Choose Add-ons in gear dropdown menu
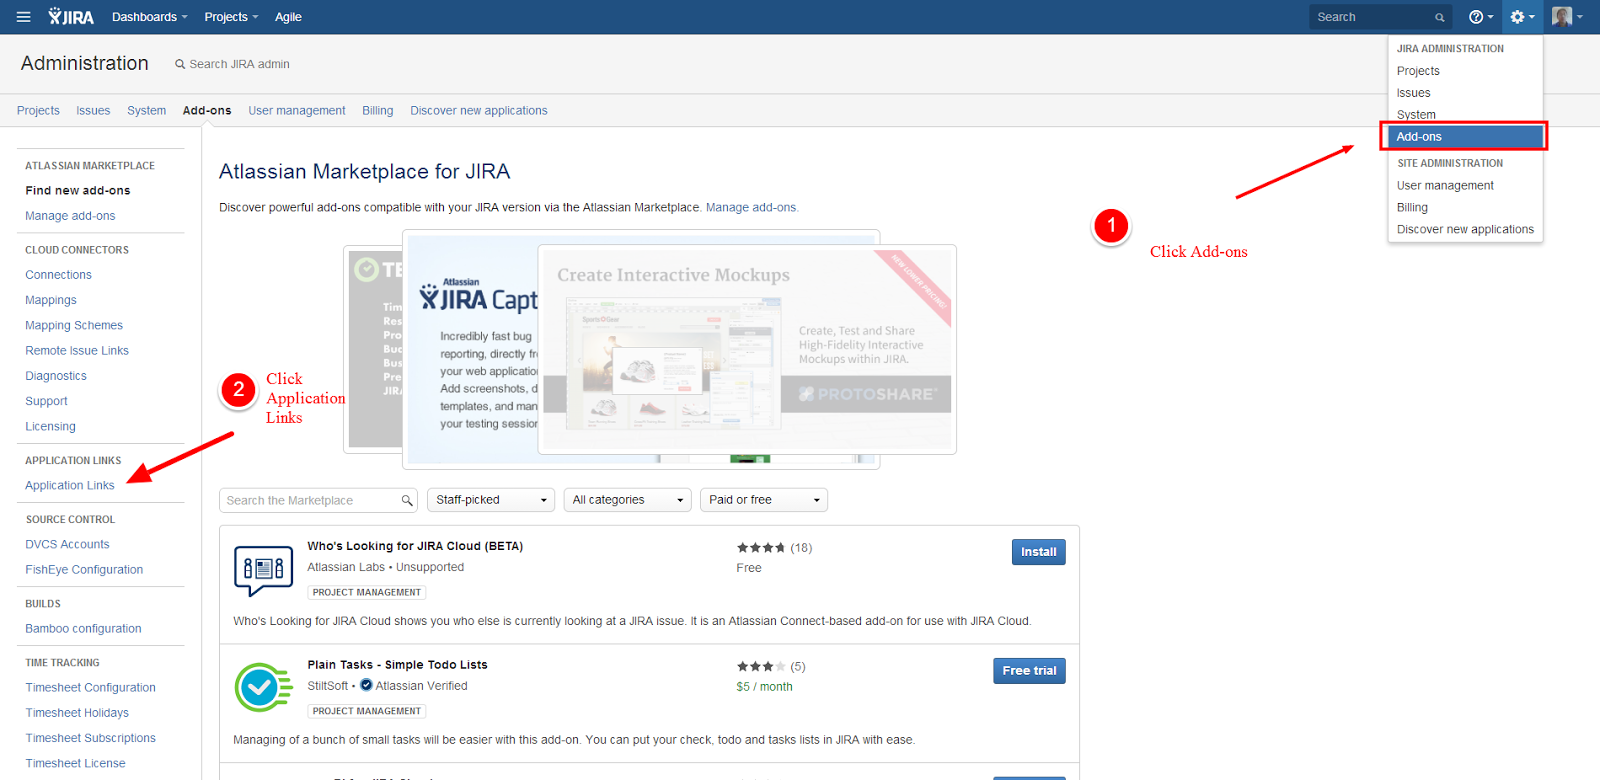The height and width of the screenshot is (780, 1600). point(1465,137)
